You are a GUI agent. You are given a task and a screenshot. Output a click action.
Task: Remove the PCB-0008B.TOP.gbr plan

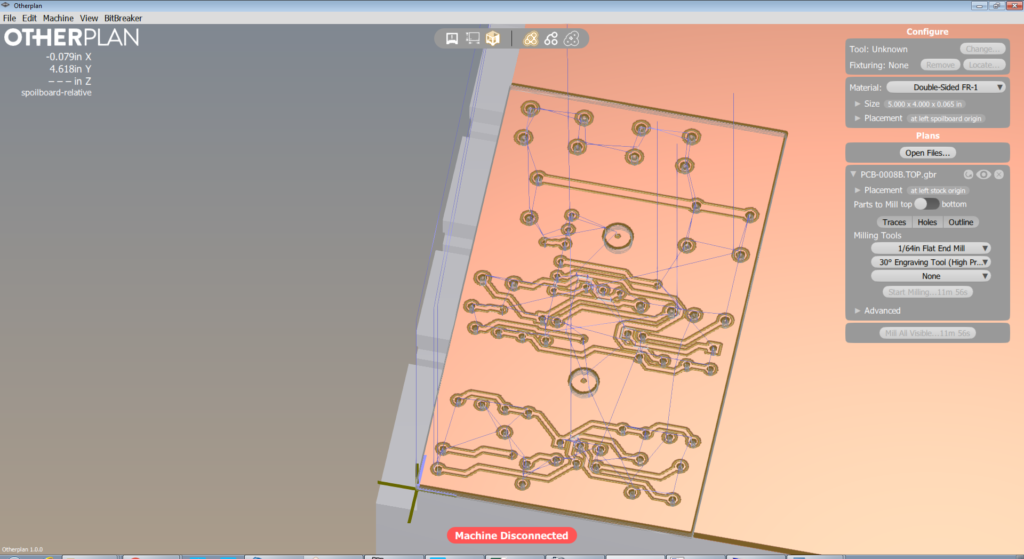[x=999, y=174]
